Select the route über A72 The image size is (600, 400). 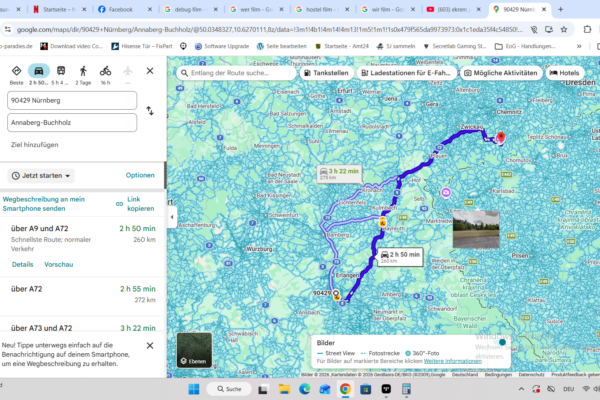pos(82,294)
